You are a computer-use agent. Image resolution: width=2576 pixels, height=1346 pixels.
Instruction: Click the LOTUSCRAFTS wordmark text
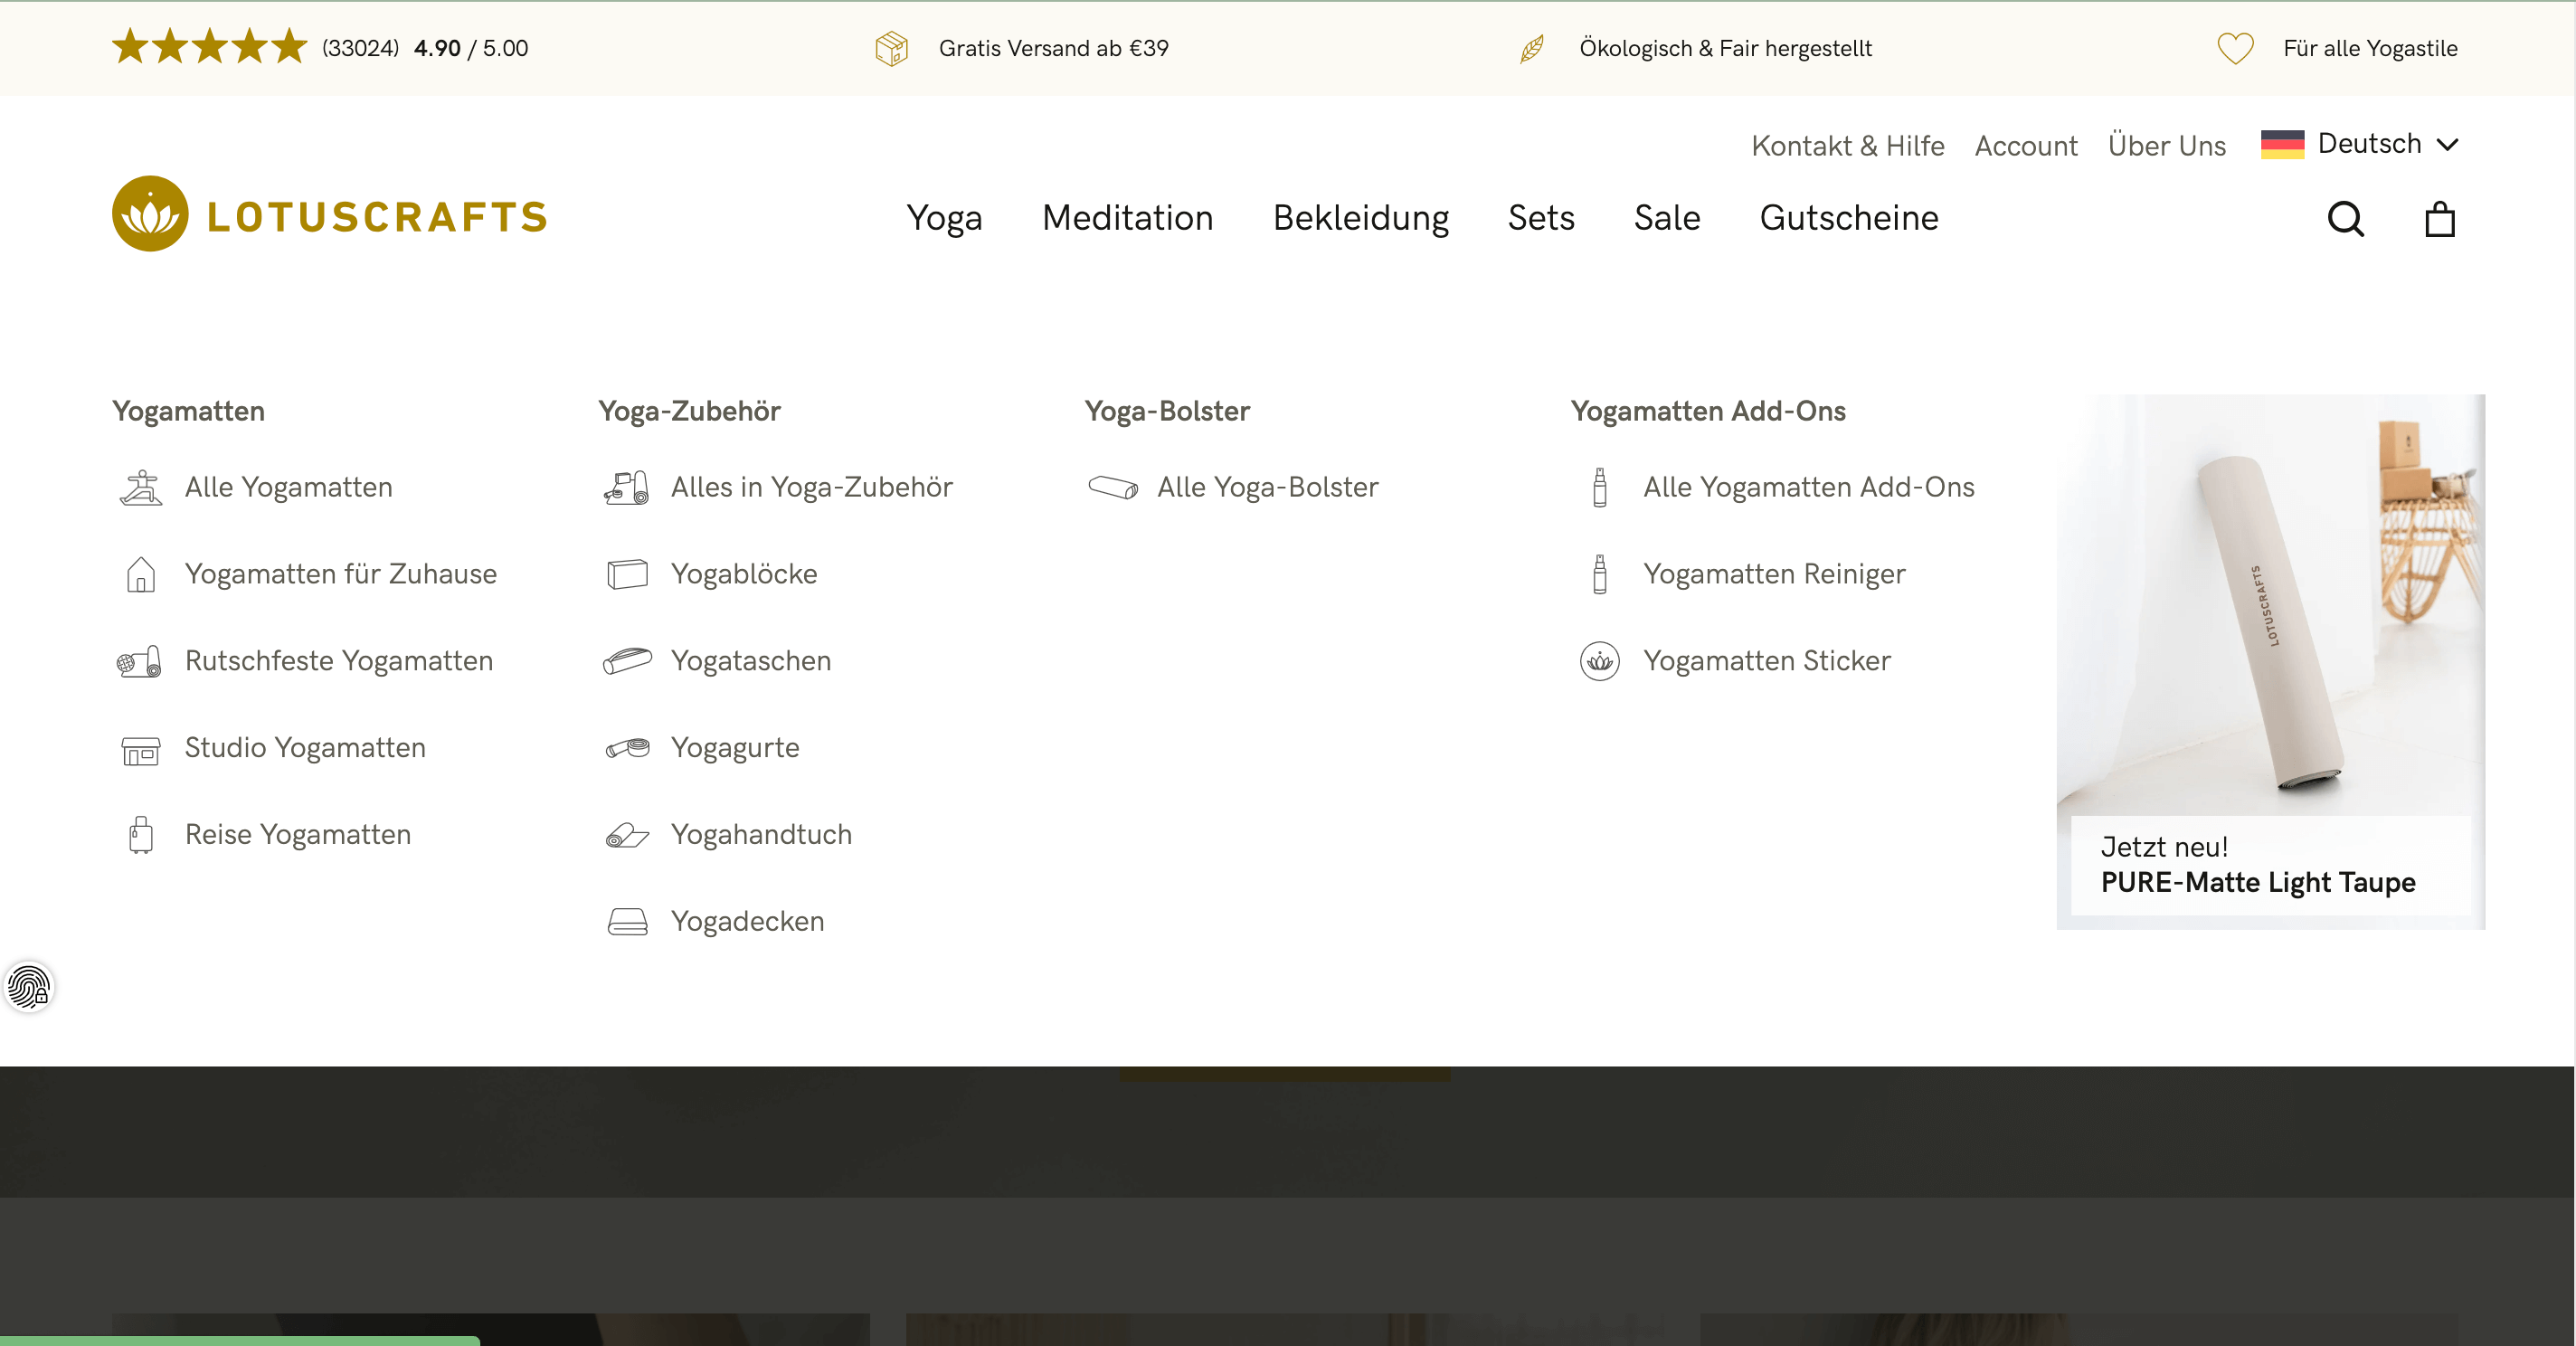click(x=377, y=217)
